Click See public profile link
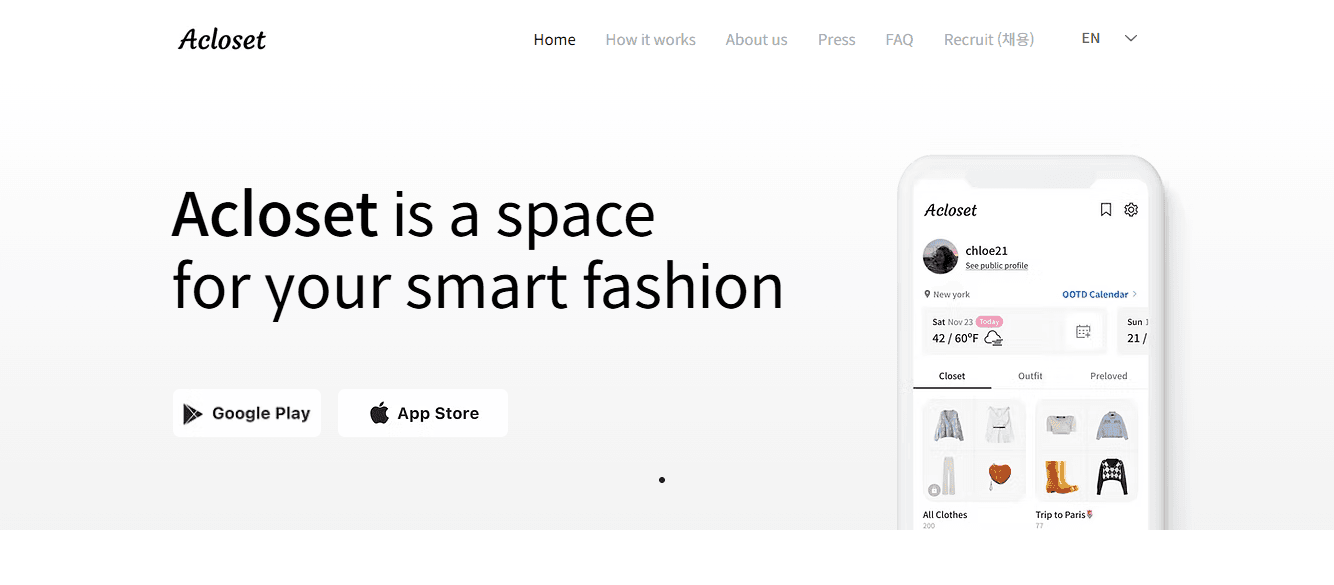The height and width of the screenshot is (585, 1334). pos(996,266)
